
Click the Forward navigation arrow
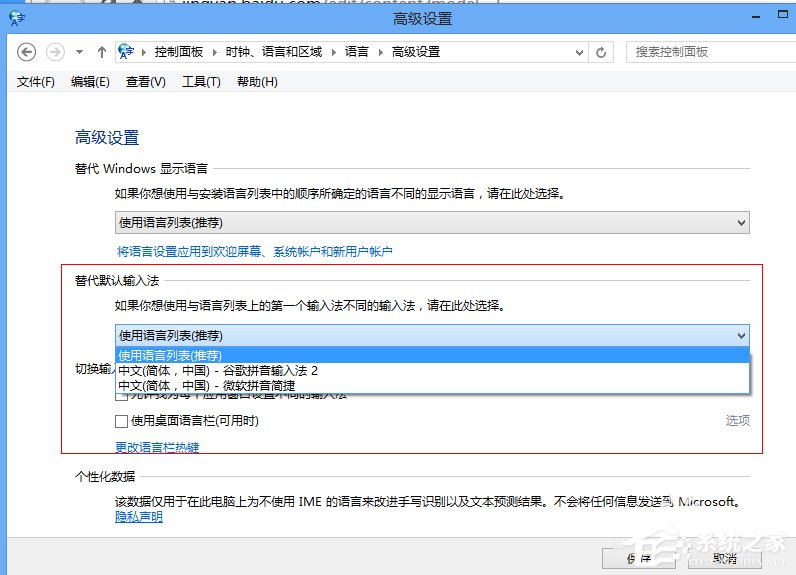tap(57, 52)
